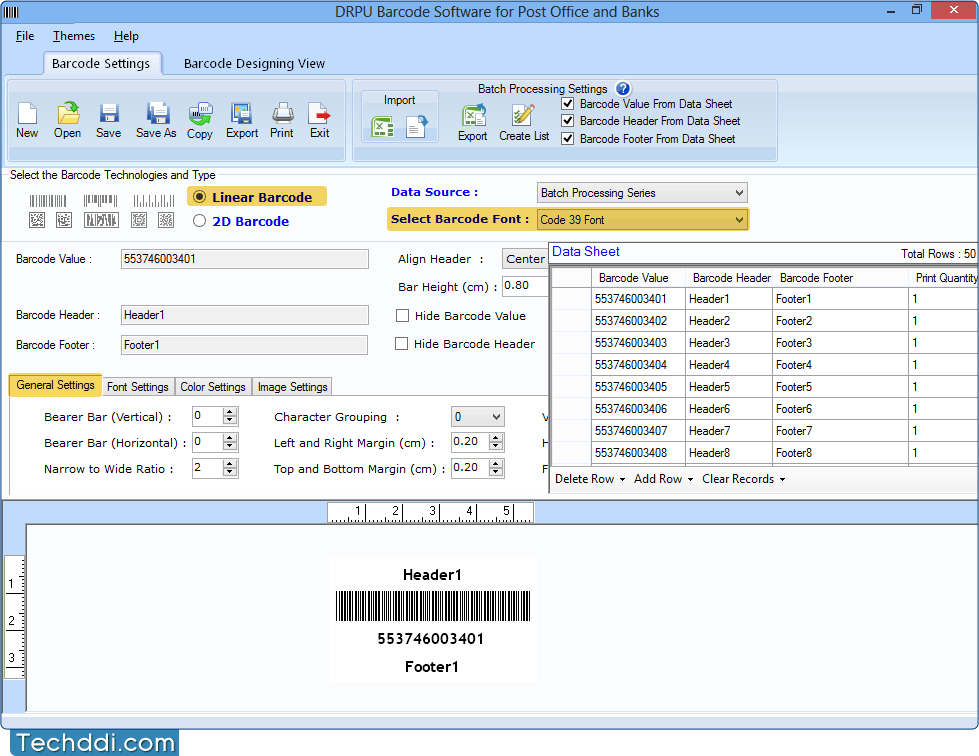Adjust Left and Right Margin spinner

496,443
